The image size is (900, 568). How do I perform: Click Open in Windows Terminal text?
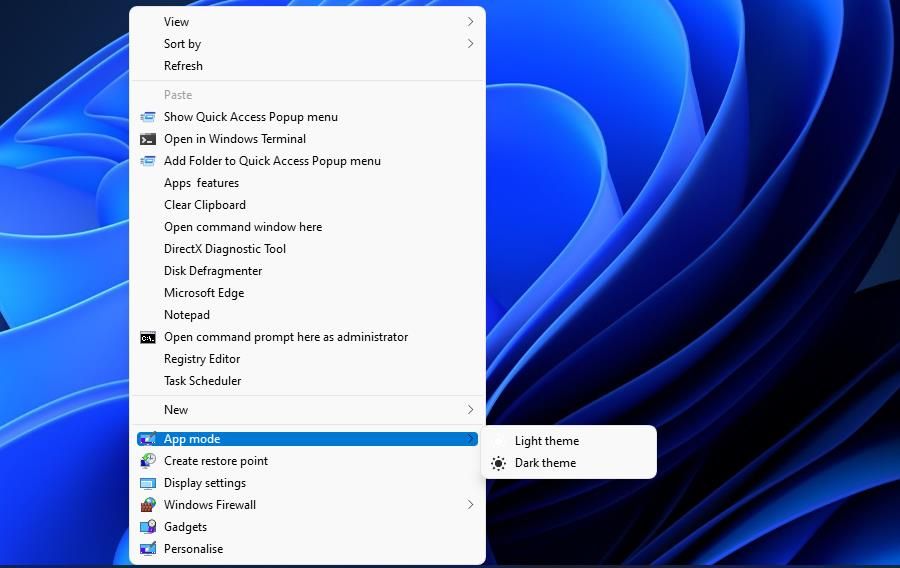point(235,139)
